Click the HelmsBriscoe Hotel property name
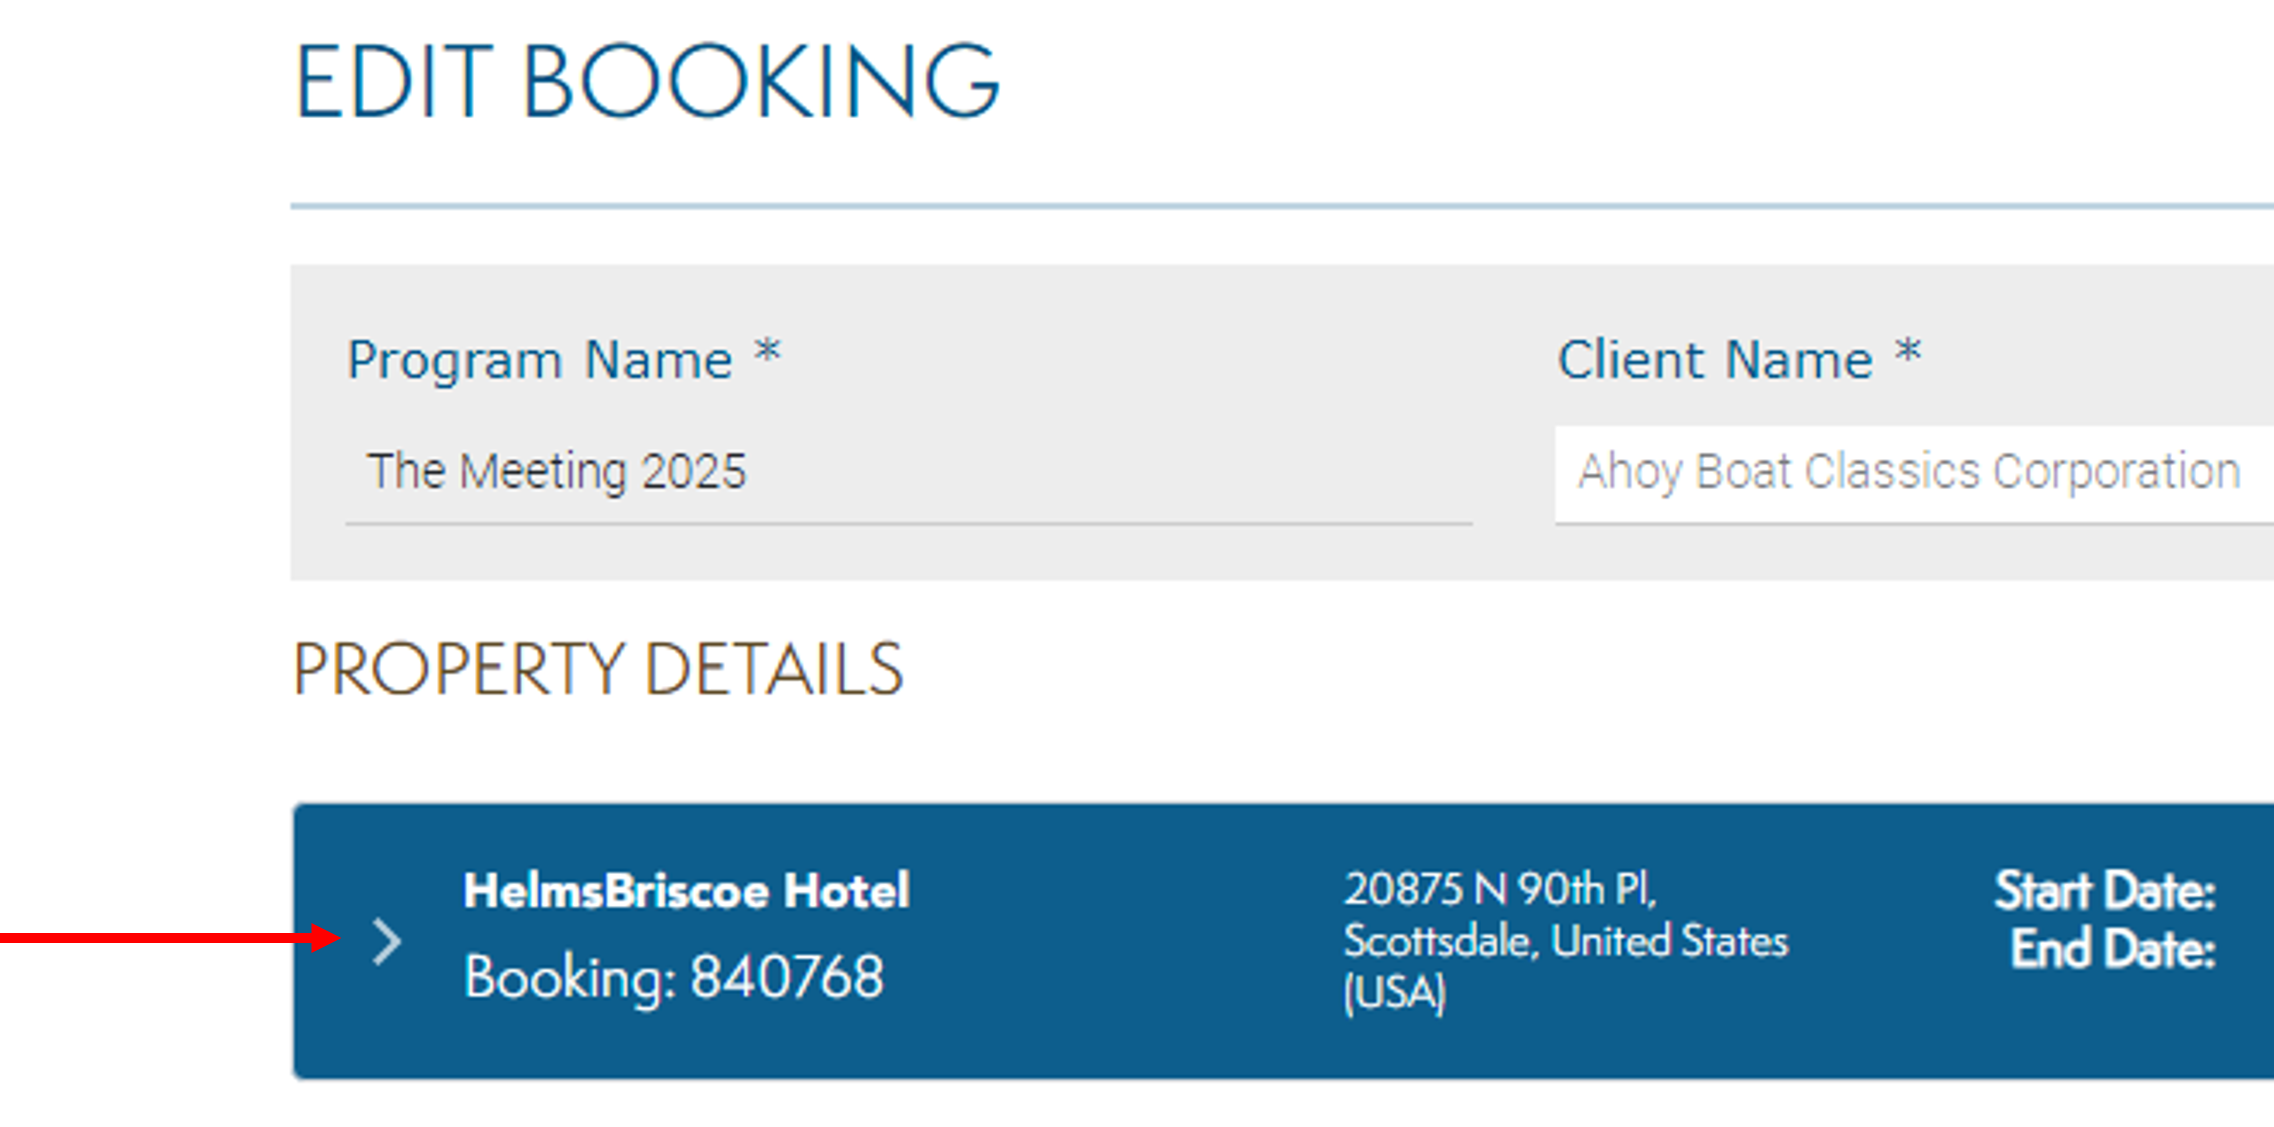 686,891
